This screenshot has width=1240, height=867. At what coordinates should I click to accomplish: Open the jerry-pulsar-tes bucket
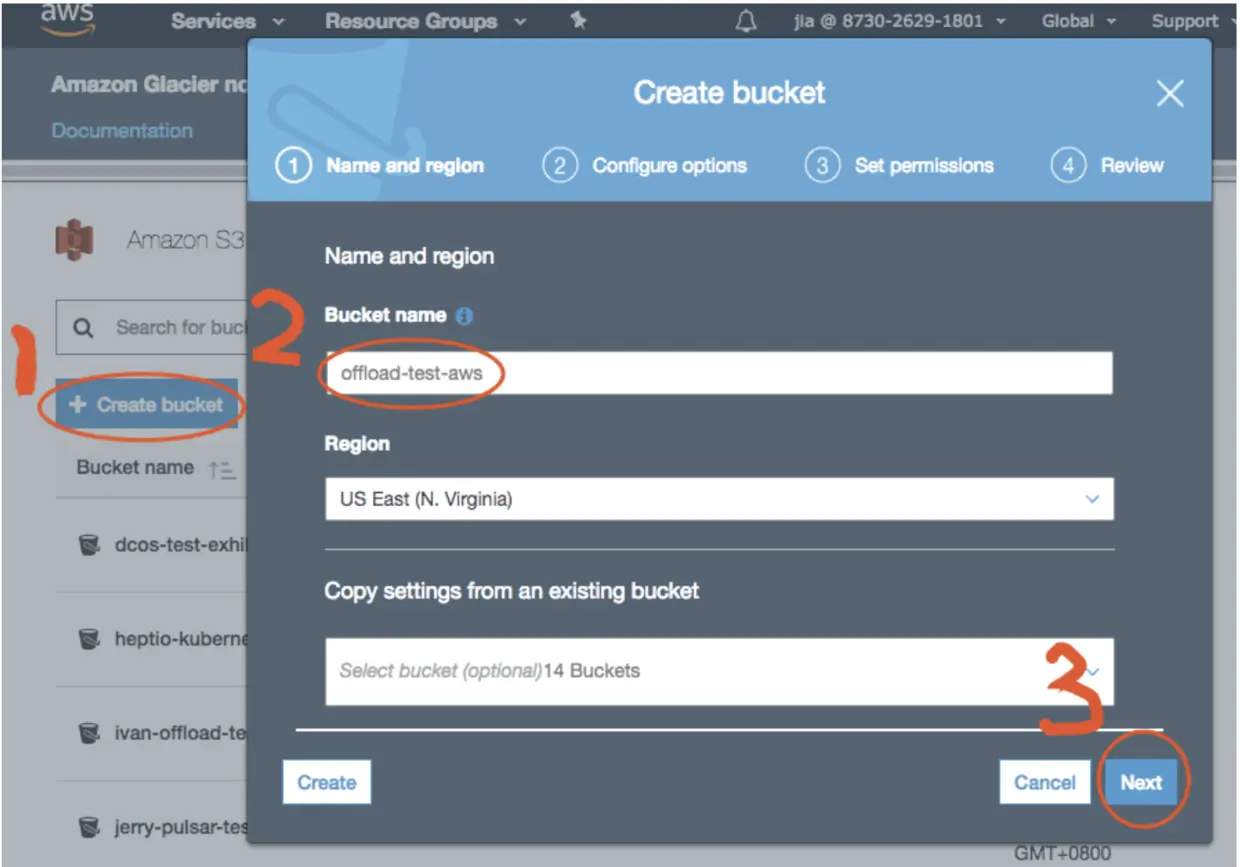(x=180, y=827)
